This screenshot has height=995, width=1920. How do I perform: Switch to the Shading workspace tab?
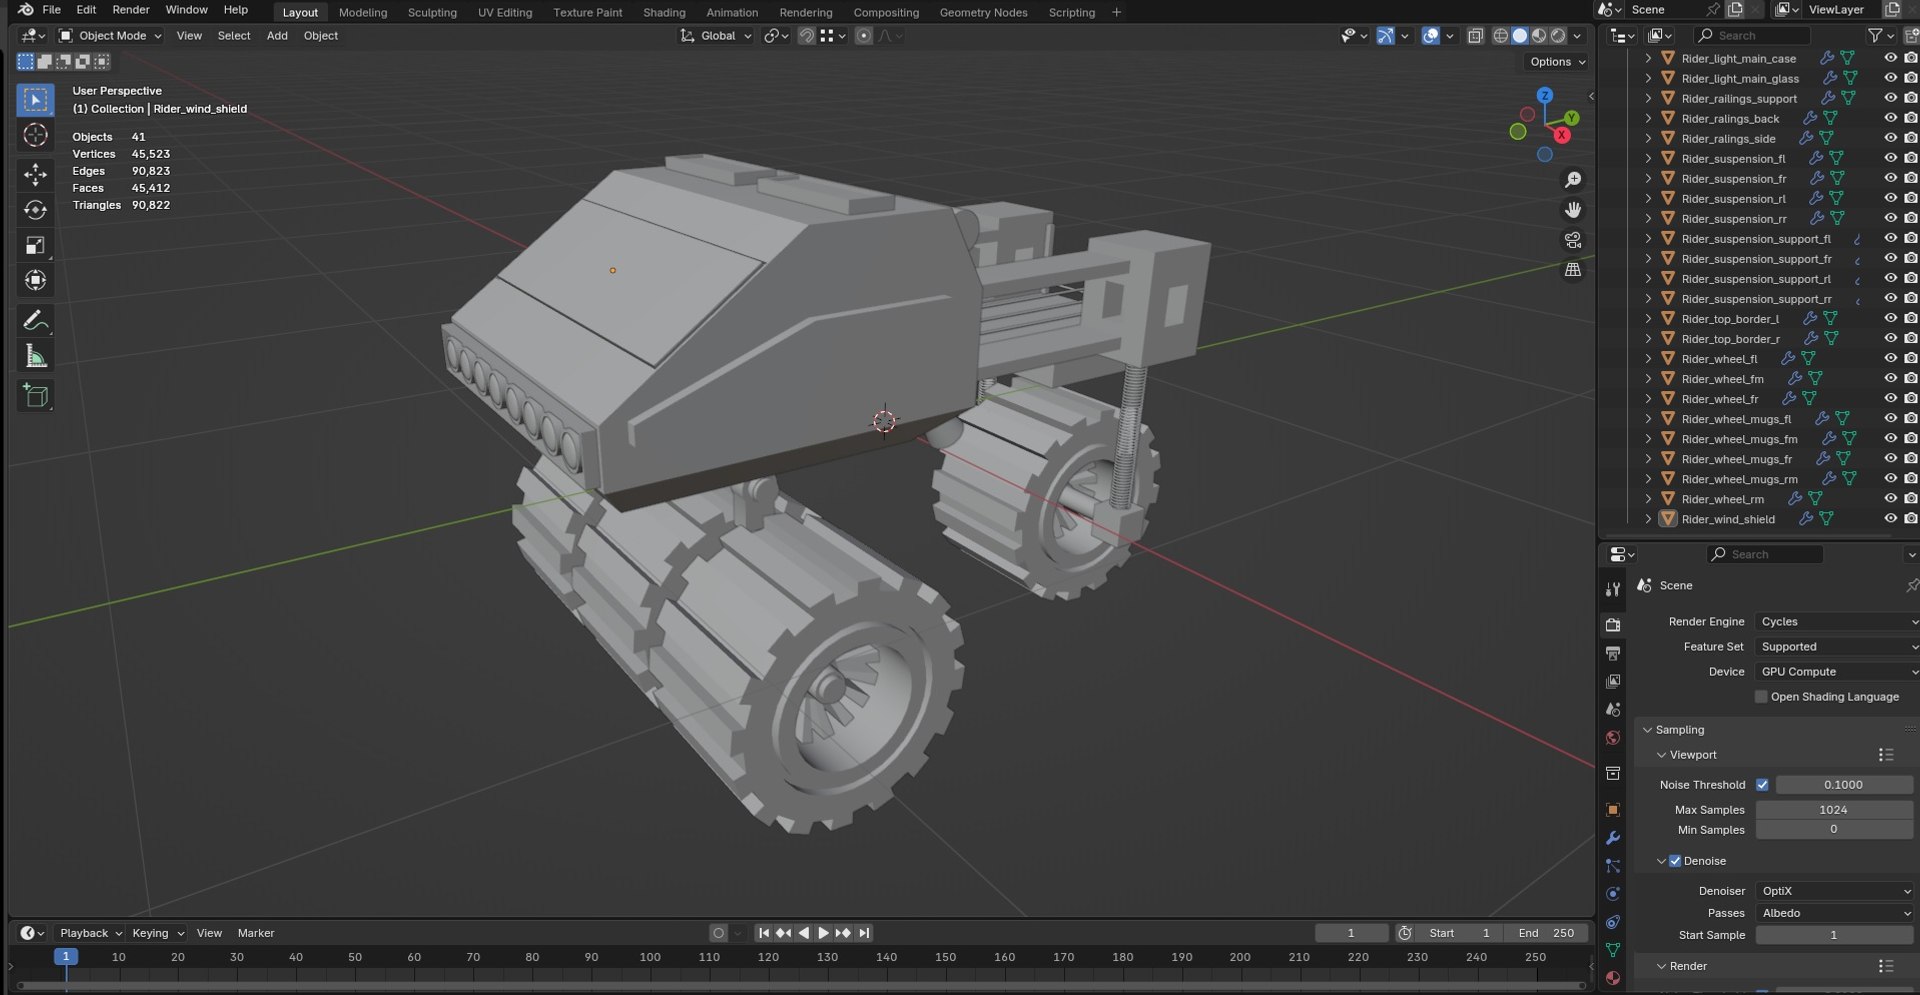(x=664, y=12)
